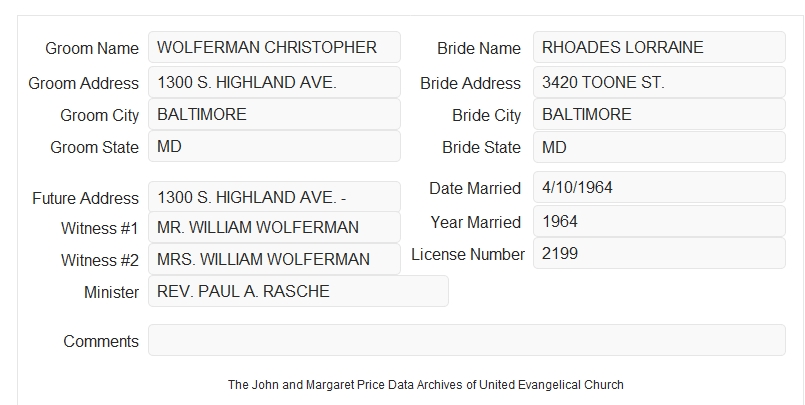Select the empty Comments field
805x405 pixels.
coord(467,340)
